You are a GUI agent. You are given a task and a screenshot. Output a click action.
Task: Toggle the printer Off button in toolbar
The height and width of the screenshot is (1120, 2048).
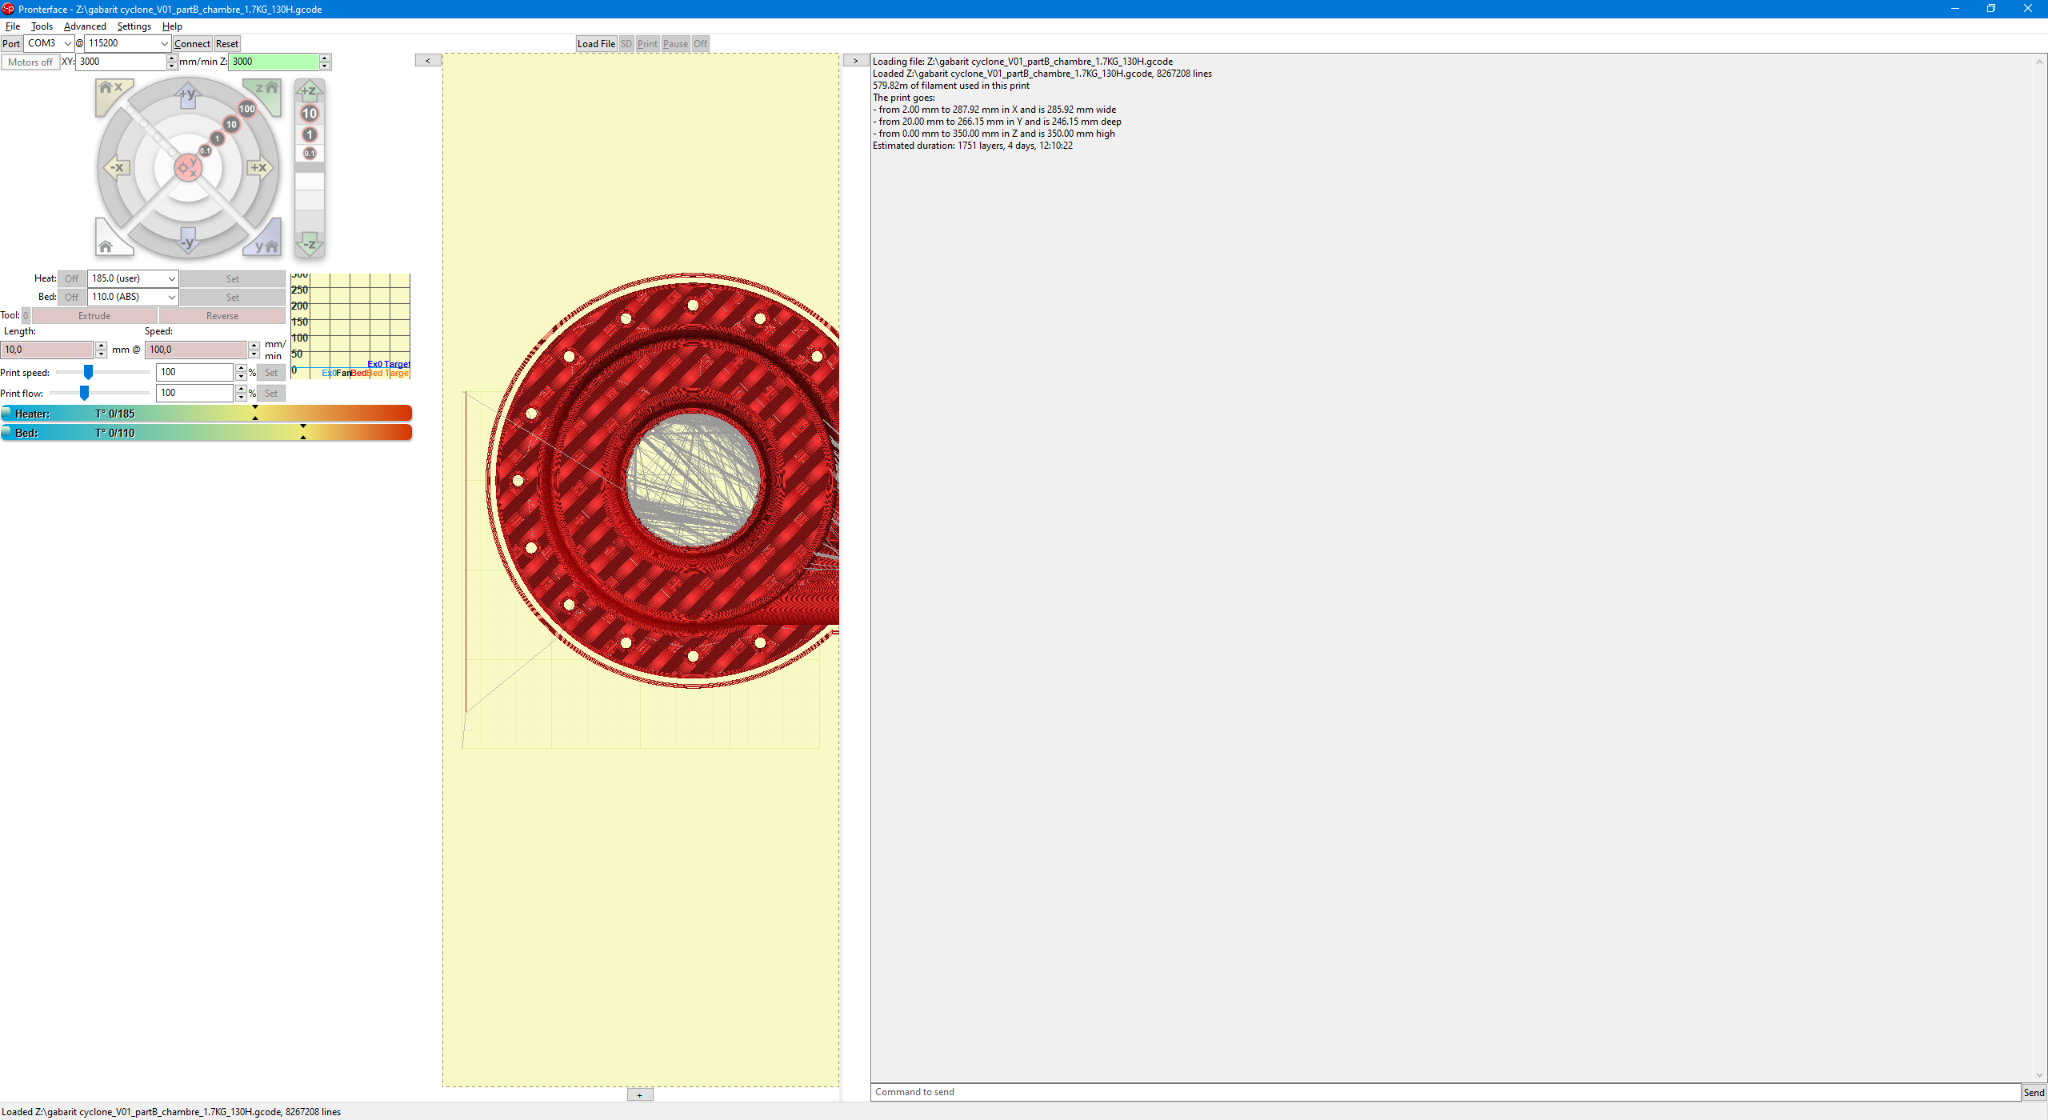click(700, 44)
